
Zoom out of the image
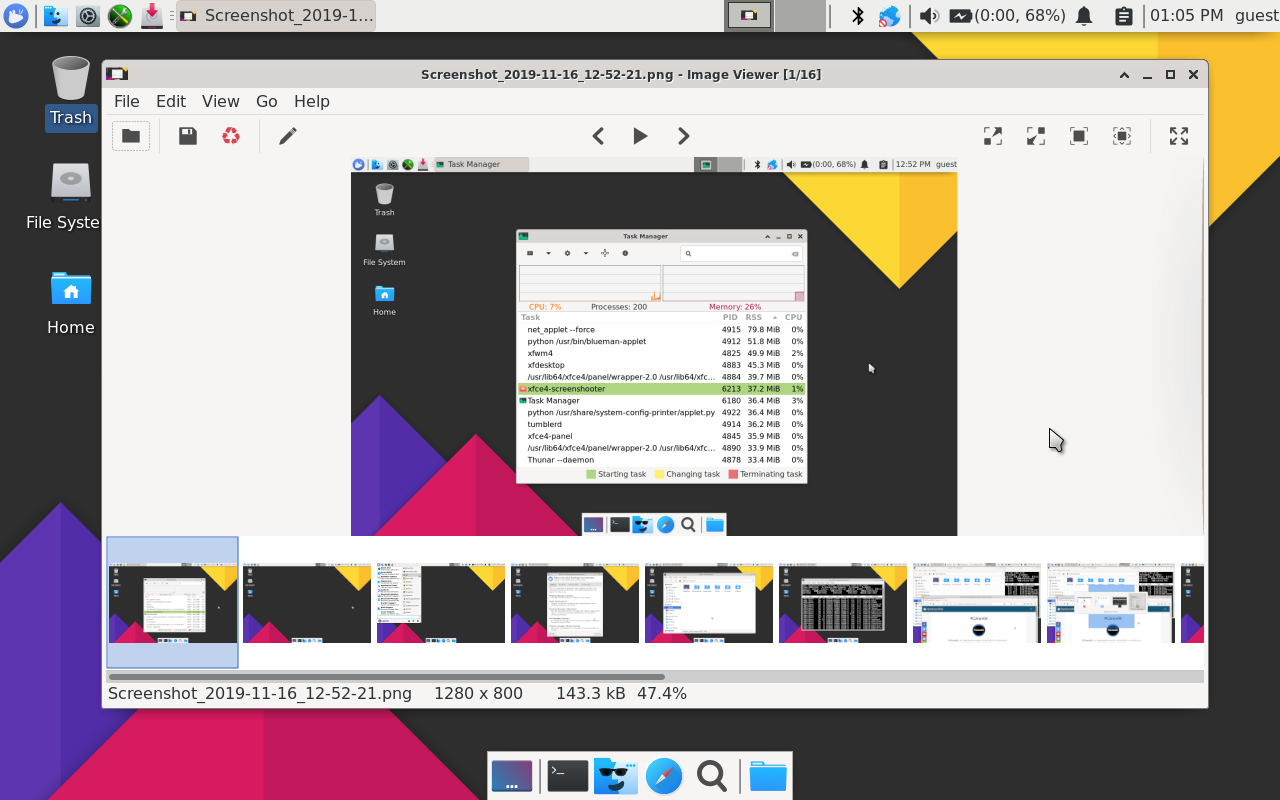tap(1036, 136)
